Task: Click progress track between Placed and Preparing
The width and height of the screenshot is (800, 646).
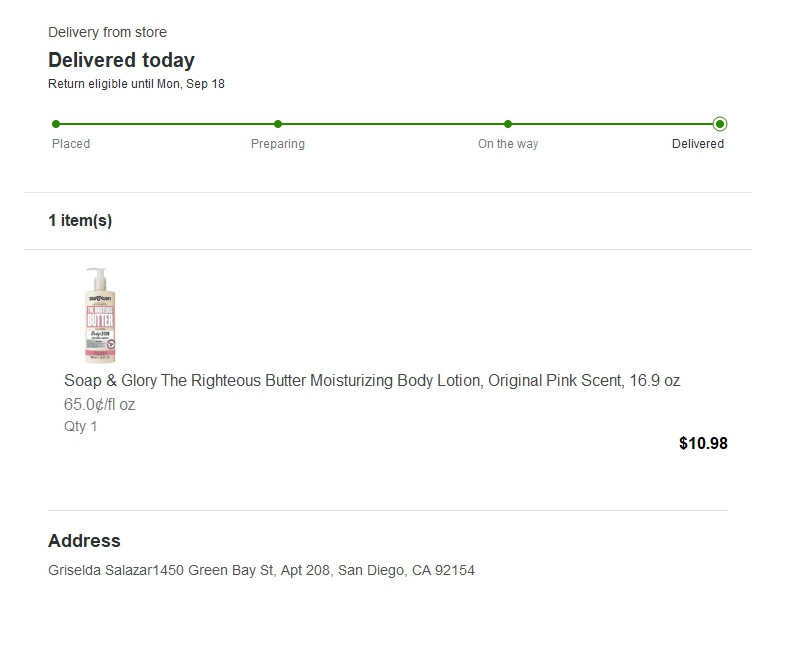Action: (x=167, y=124)
